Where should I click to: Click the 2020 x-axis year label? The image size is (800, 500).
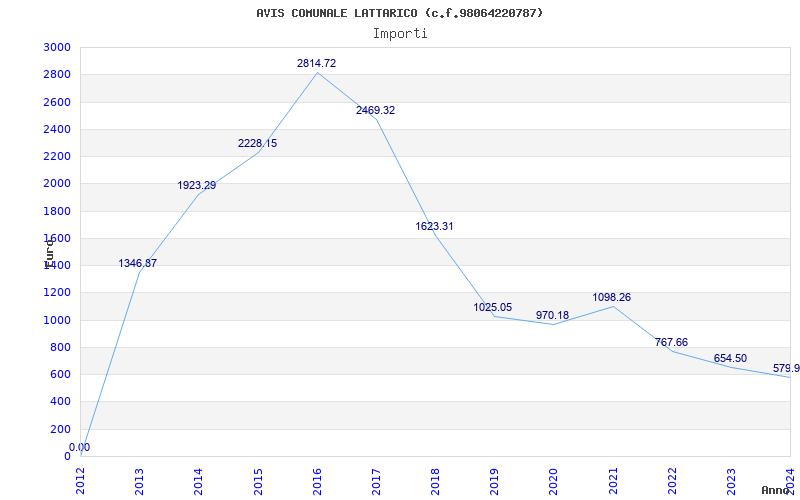point(554,482)
